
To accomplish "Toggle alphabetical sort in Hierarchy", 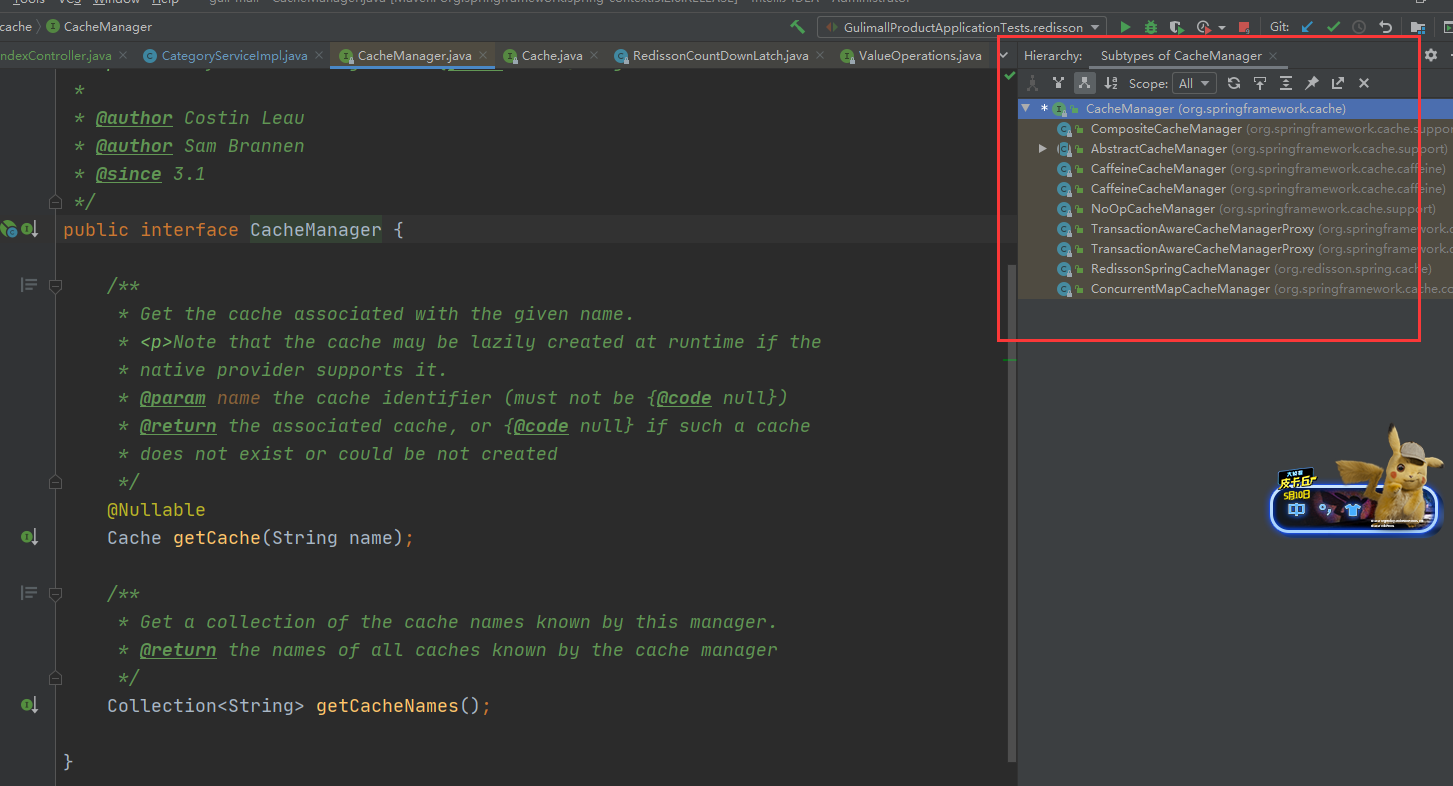I will [x=1110, y=83].
